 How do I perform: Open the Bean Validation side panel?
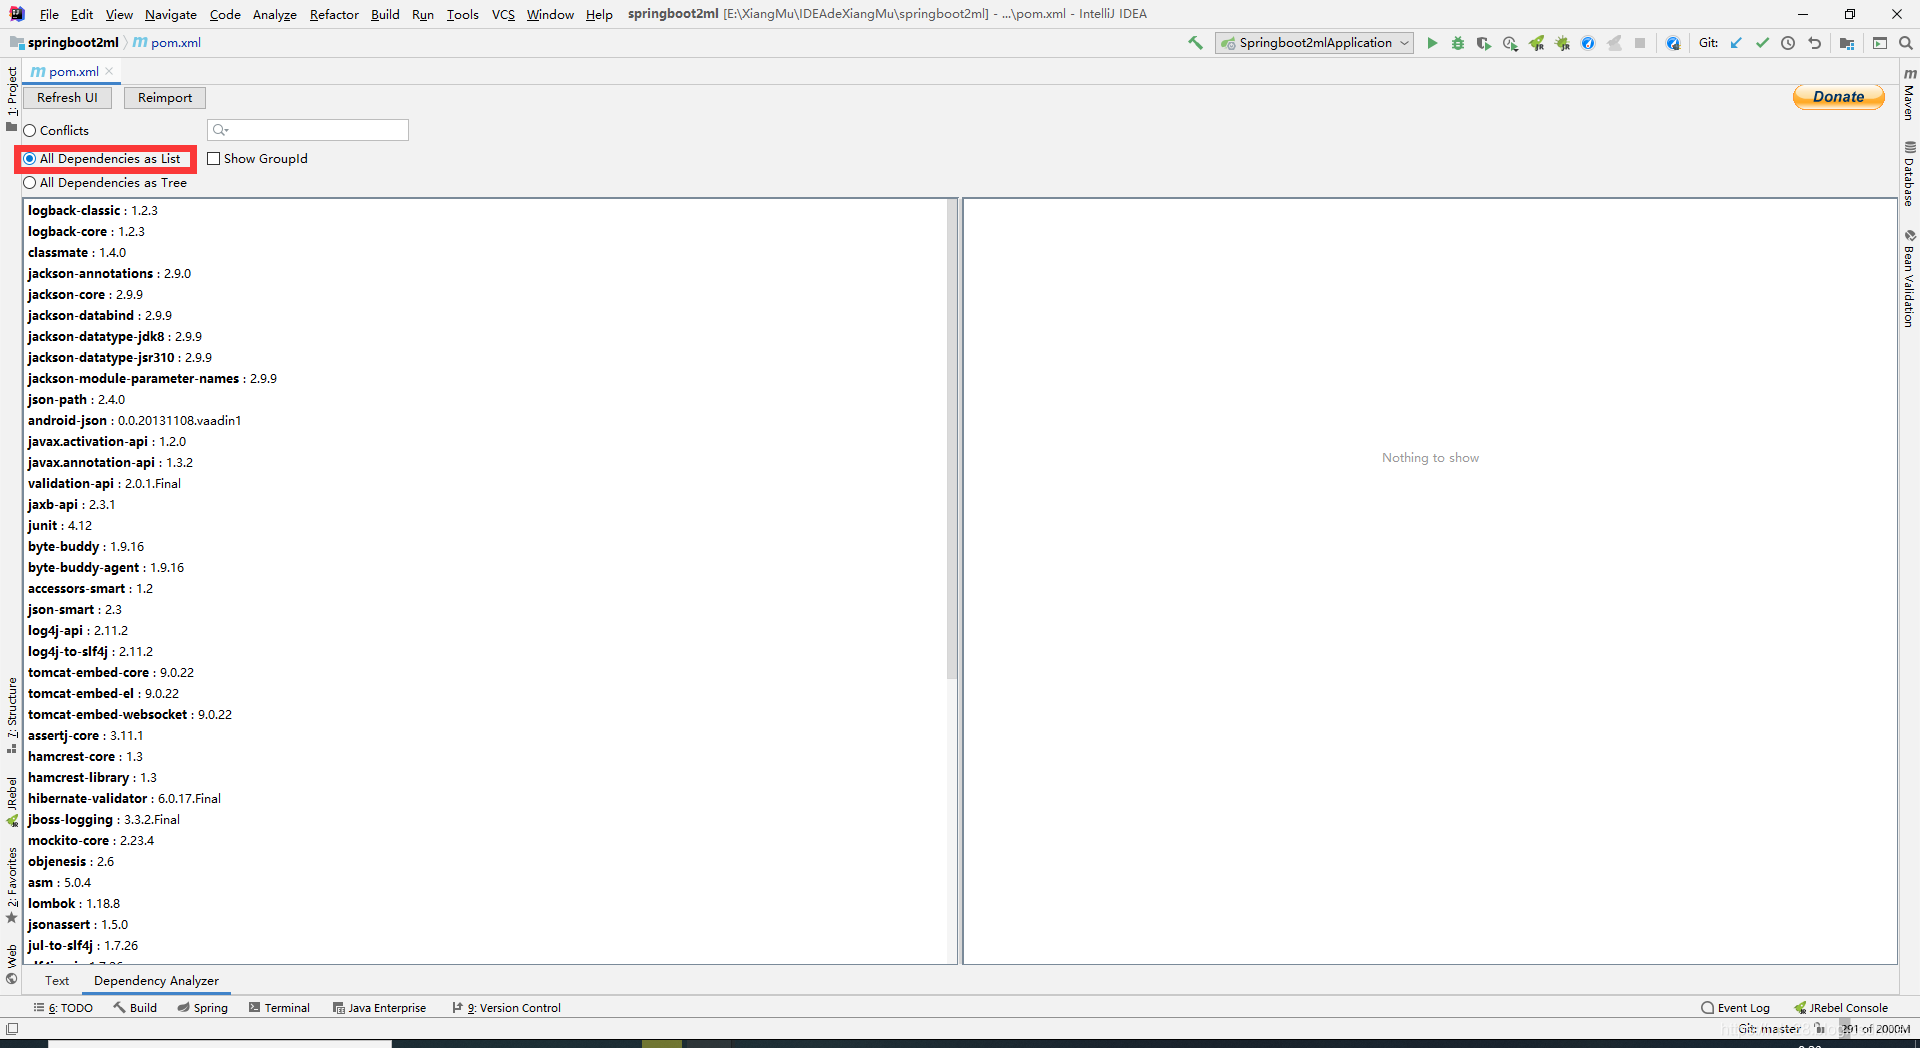coord(1909,278)
